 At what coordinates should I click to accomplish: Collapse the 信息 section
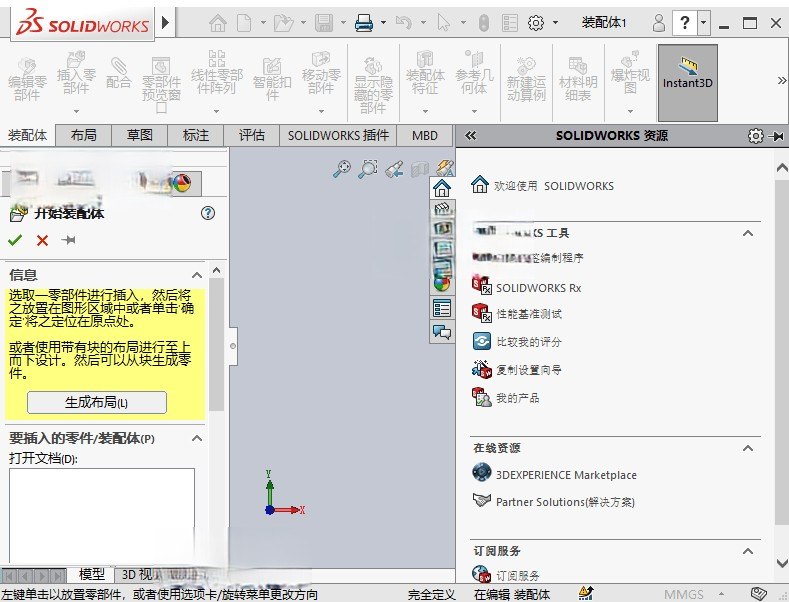click(197, 275)
